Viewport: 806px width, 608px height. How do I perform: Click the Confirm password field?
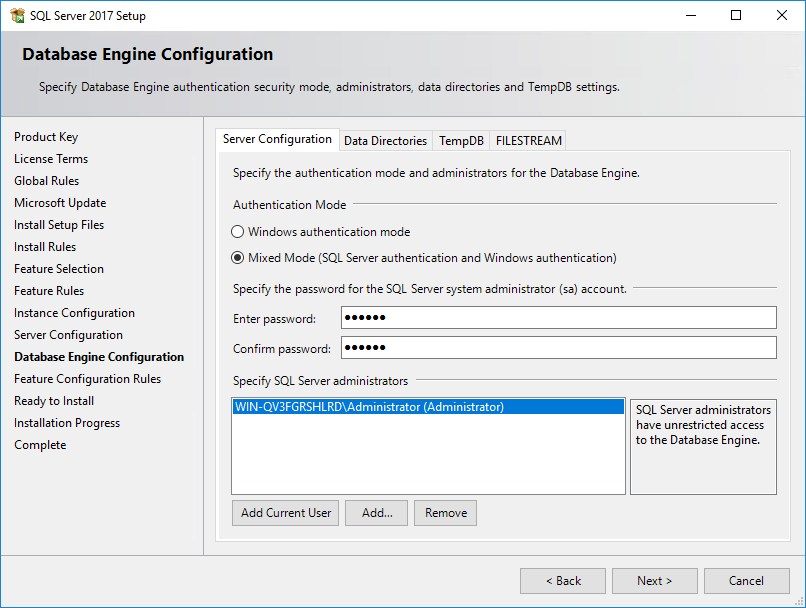click(559, 348)
